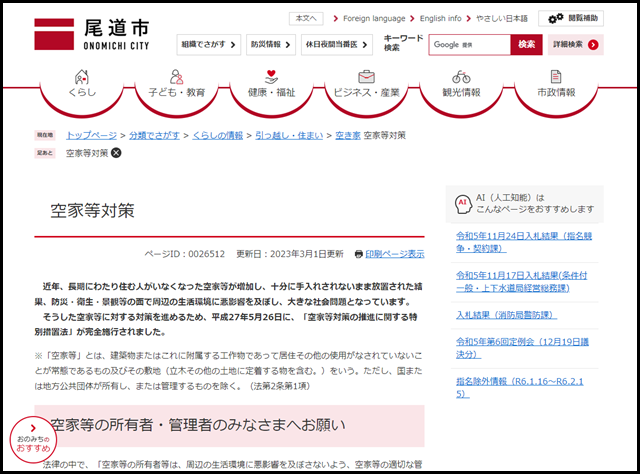Viewport: 640px width, 474px height.
Task: Open 休日夜間当番医 menu
Action: click(337, 45)
